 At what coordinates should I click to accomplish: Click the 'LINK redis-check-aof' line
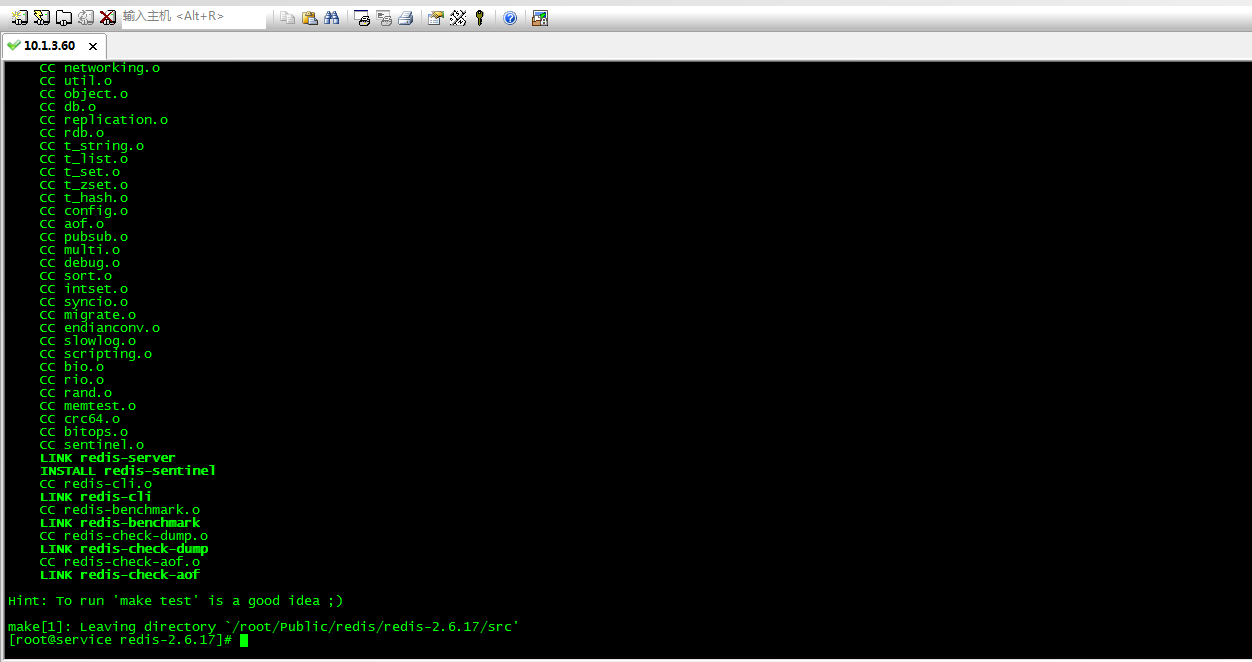120,575
